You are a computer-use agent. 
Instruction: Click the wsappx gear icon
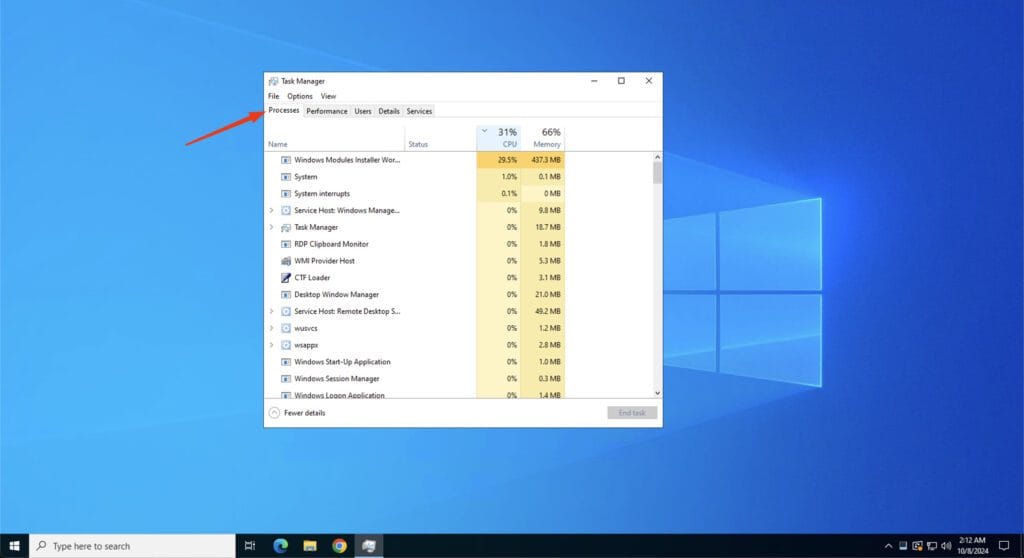(285, 345)
